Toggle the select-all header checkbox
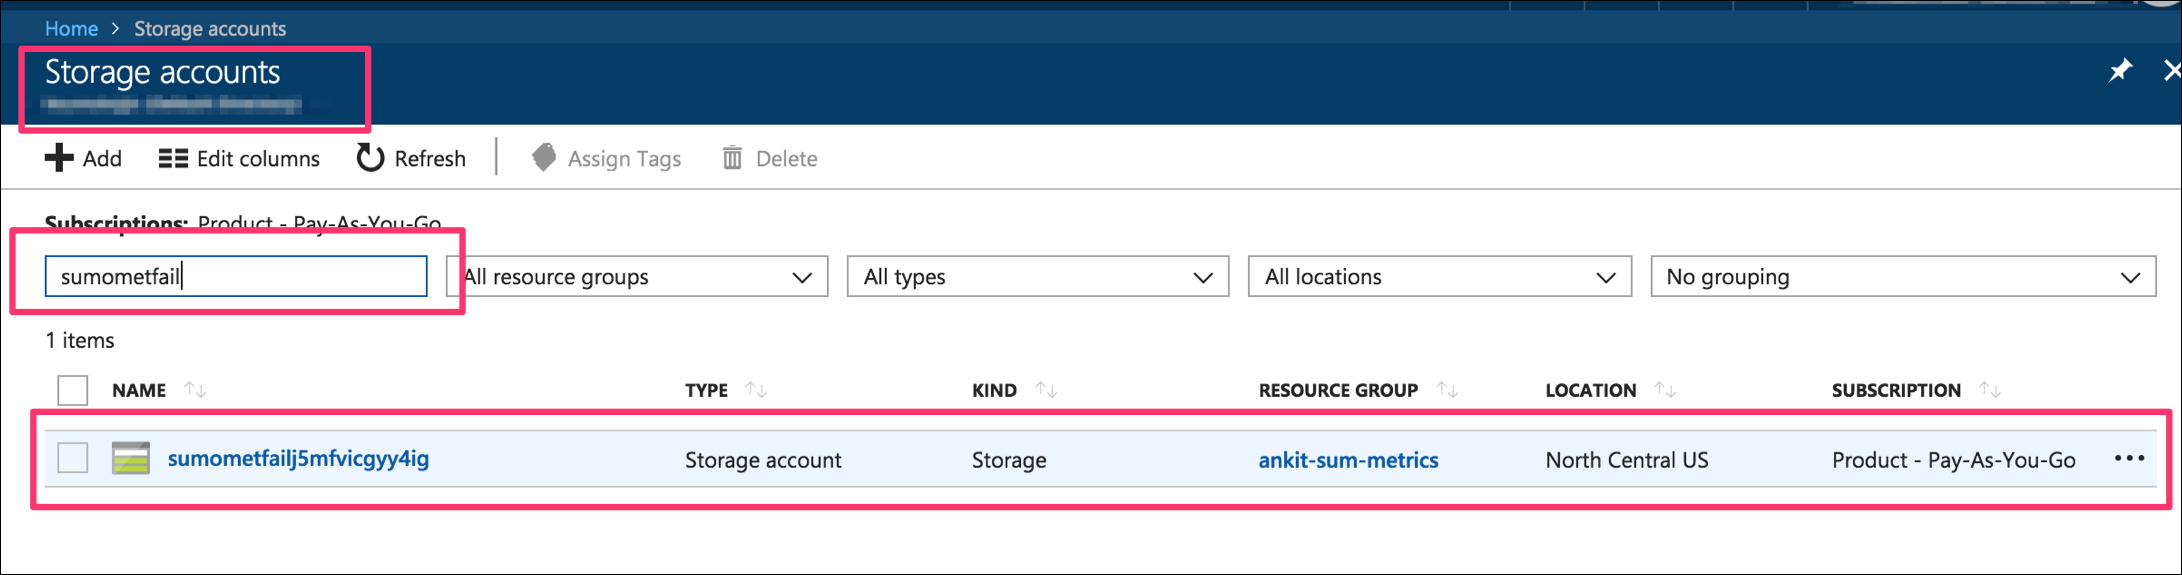The height and width of the screenshot is (575, 2182). [72, 390]
